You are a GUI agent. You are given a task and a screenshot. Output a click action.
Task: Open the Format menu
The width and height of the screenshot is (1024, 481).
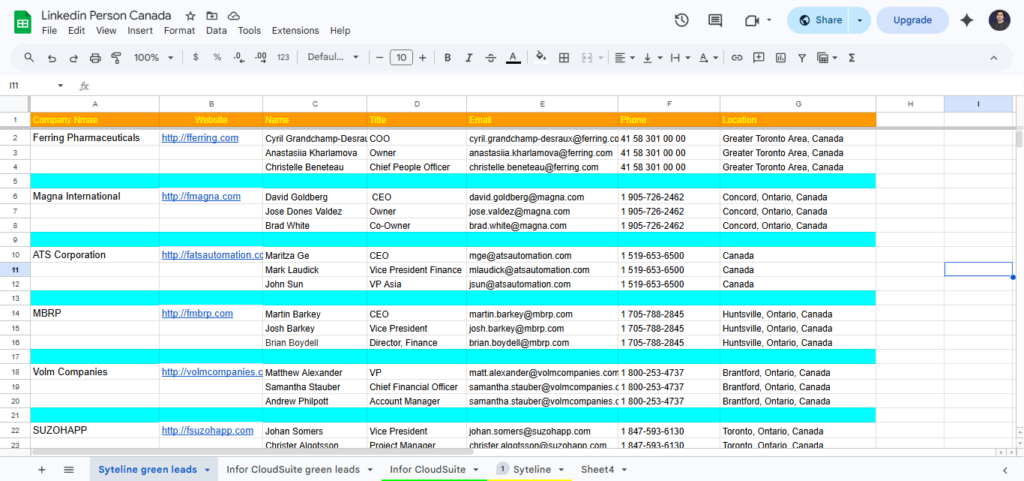click(180, 31)
